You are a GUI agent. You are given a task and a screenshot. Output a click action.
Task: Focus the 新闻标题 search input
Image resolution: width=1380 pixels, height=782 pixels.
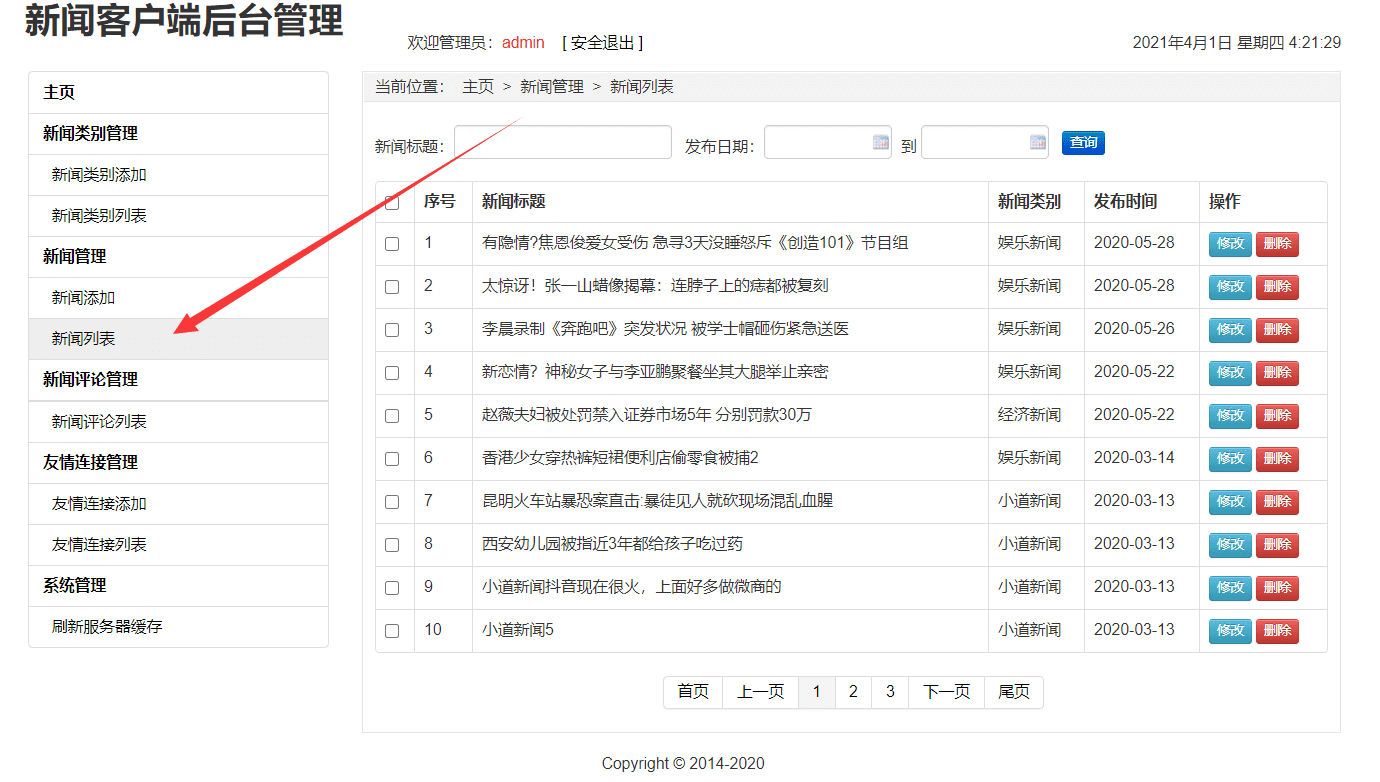click(563, 142)
